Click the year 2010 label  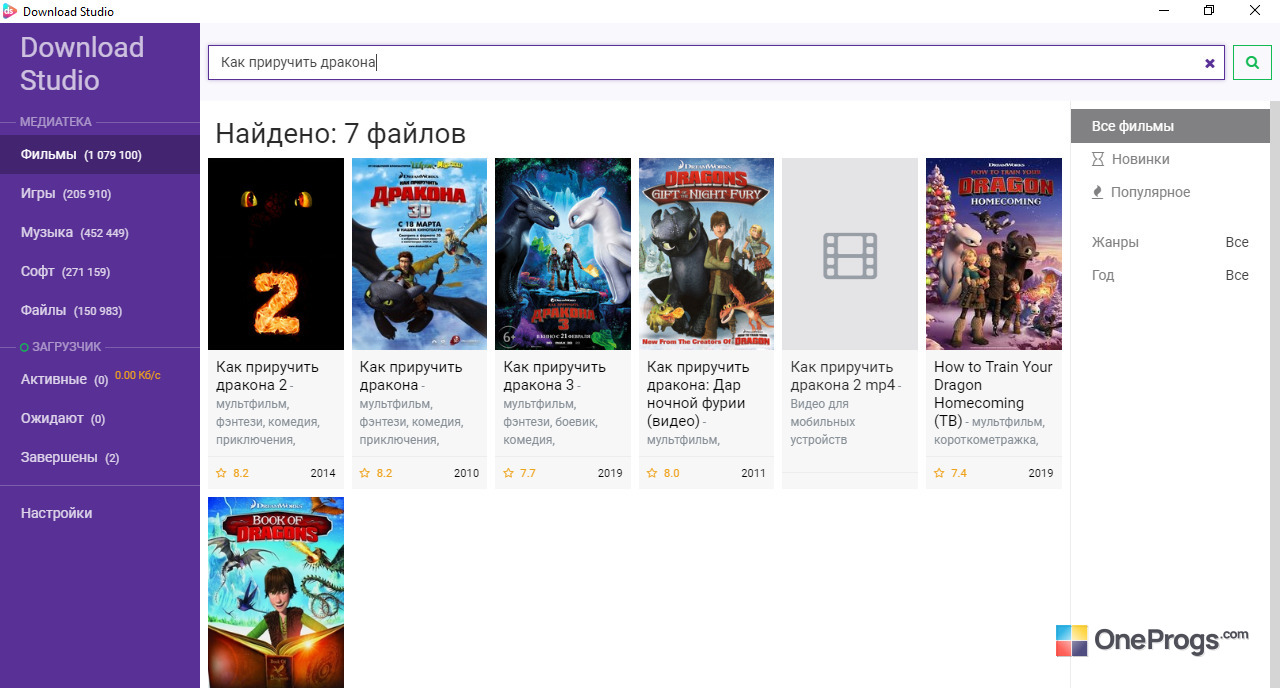467,473
